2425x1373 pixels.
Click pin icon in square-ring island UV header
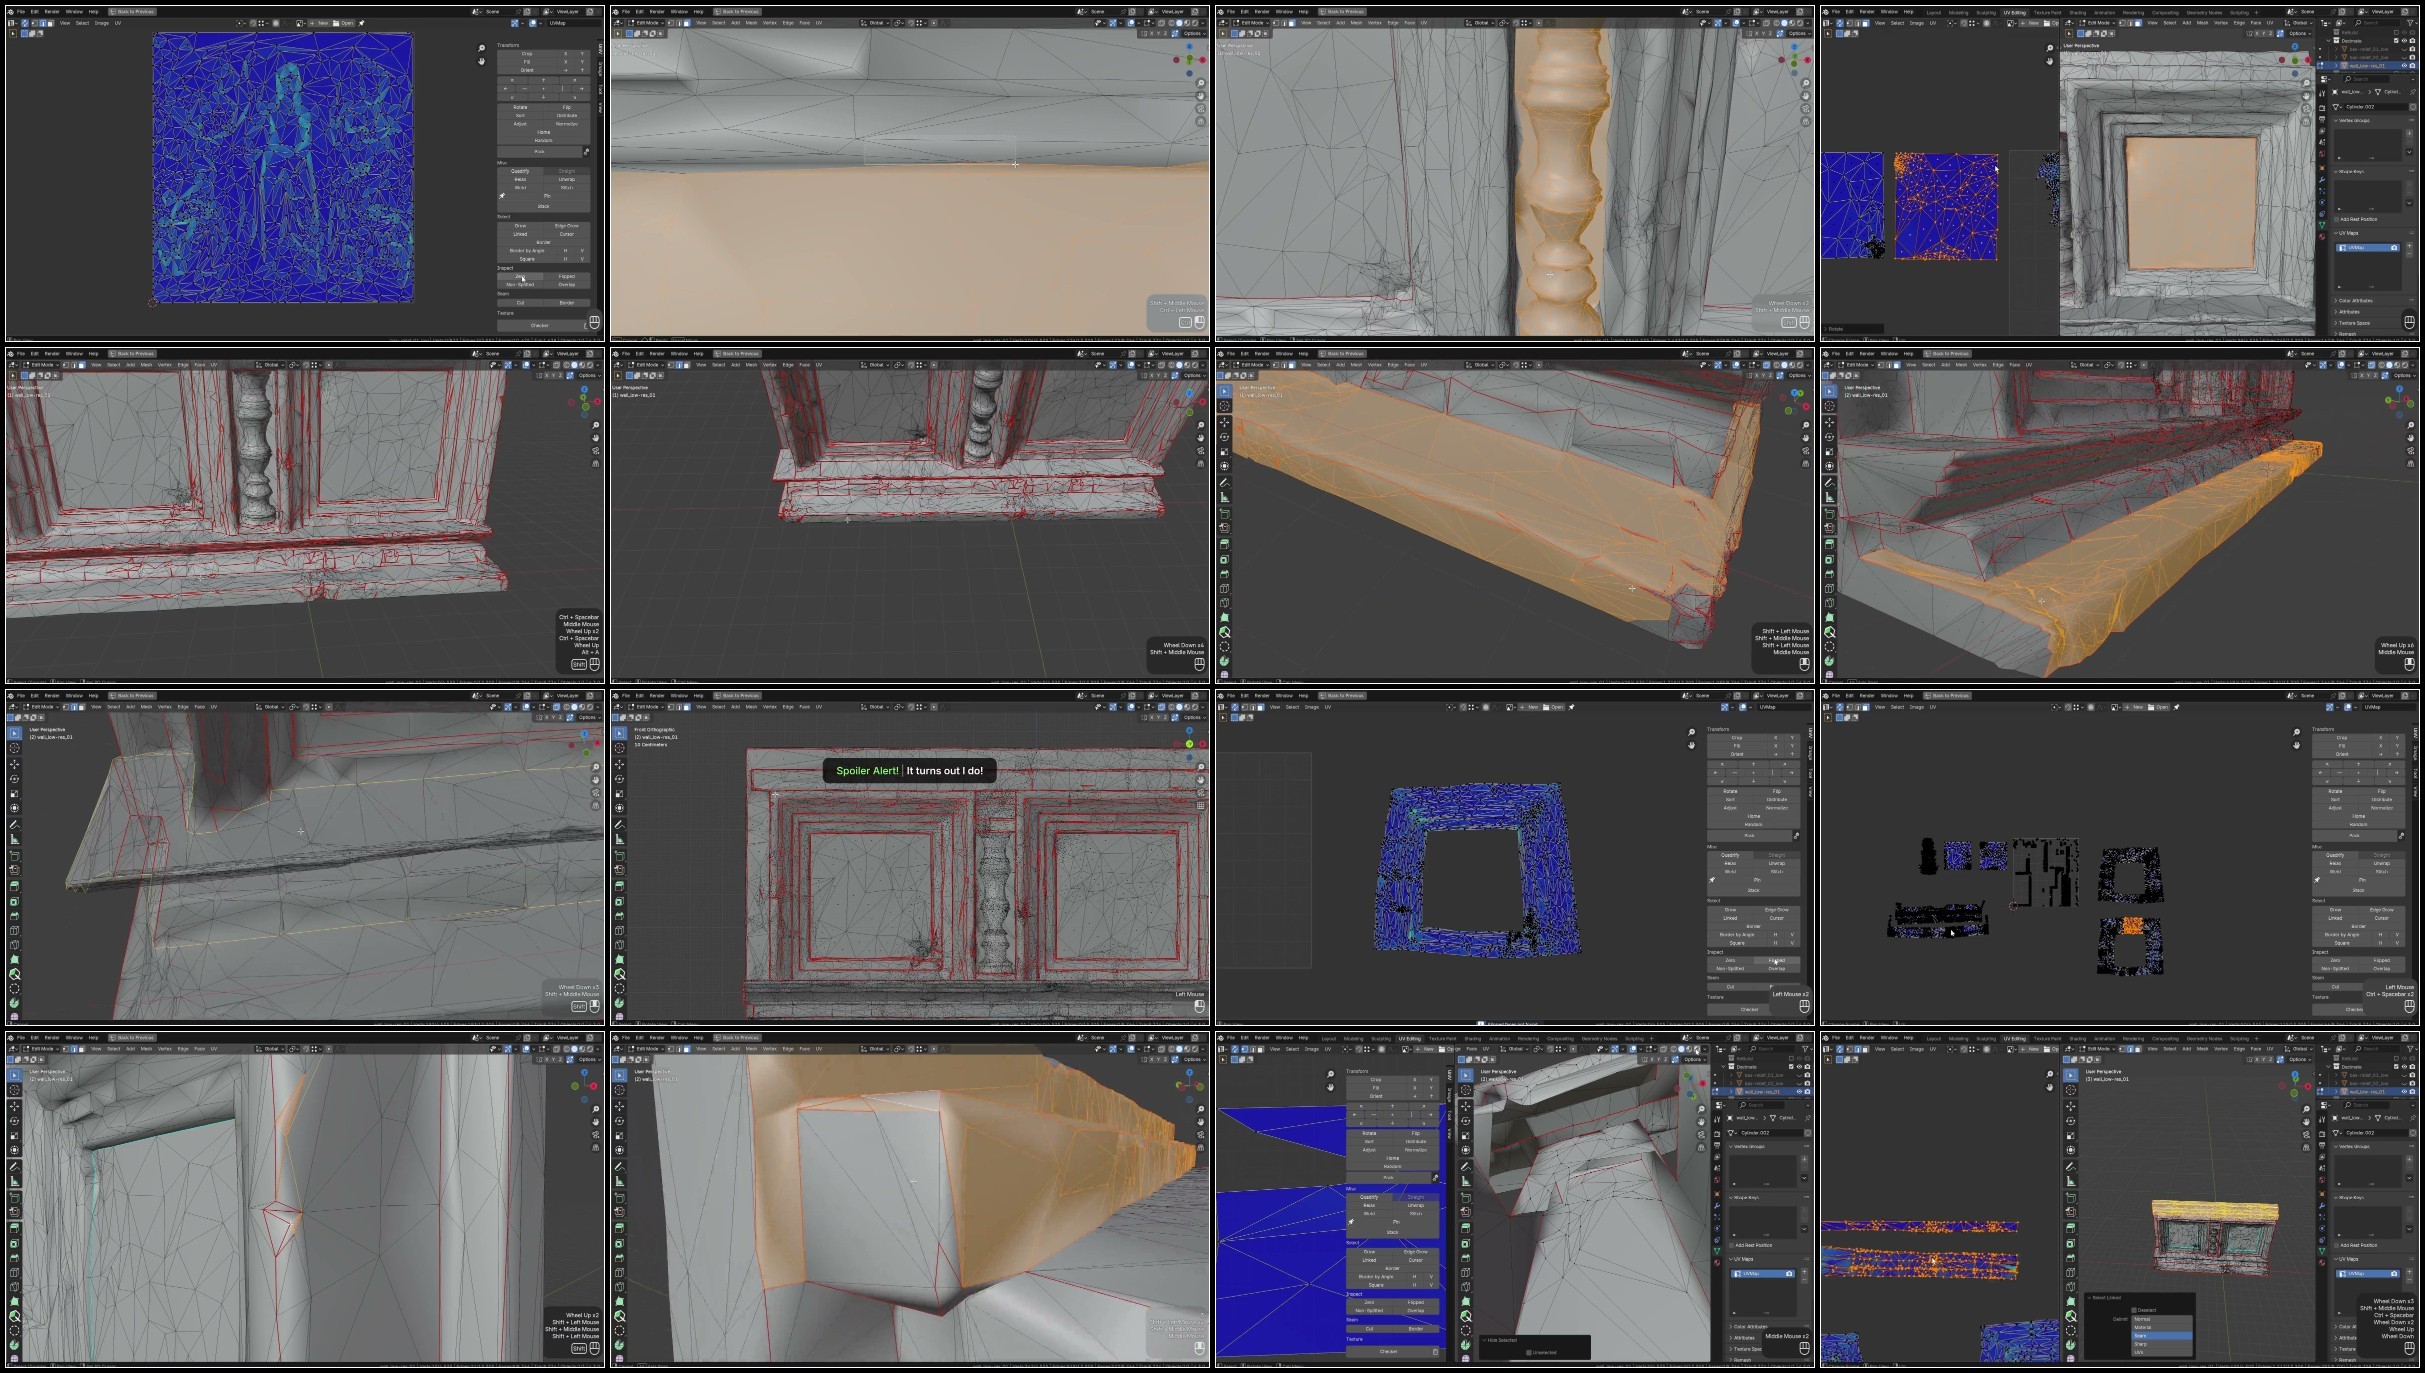point(1571,707)
